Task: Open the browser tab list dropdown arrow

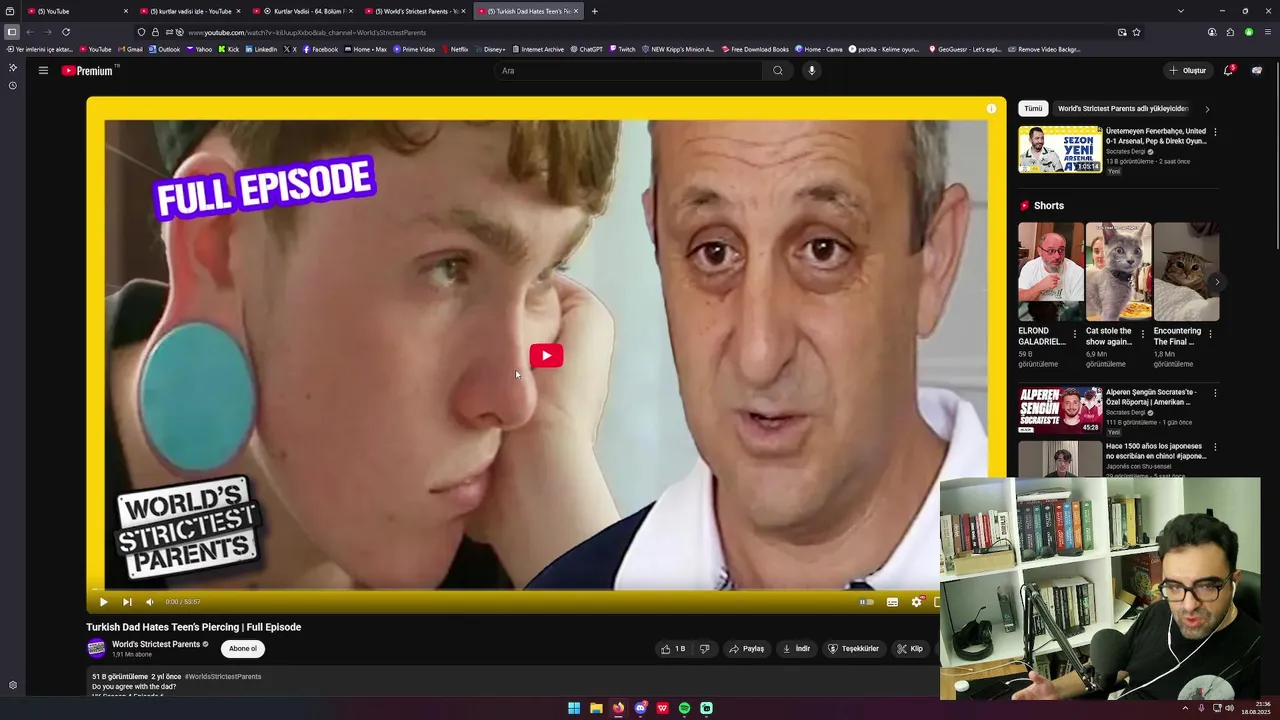Action: (x=1180, y=11)
